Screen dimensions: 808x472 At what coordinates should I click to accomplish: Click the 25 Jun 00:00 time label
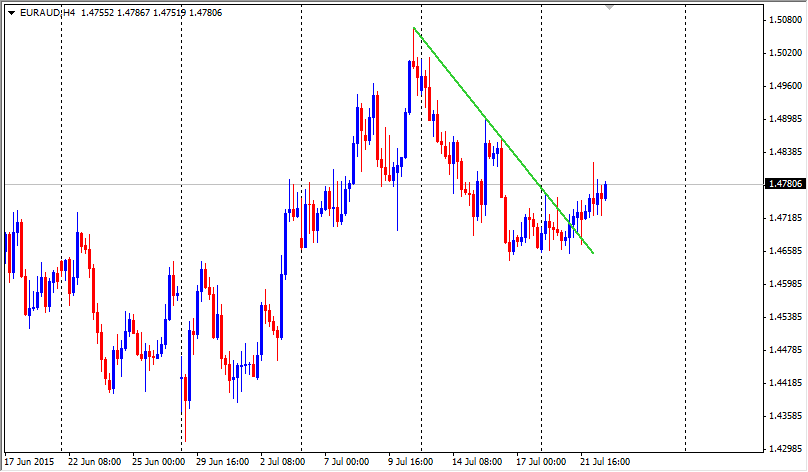tap(158, 462)
